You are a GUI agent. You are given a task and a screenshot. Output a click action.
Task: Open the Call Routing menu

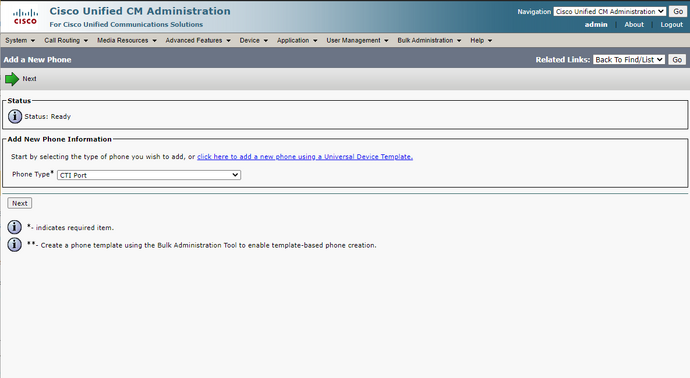[66, 40]
